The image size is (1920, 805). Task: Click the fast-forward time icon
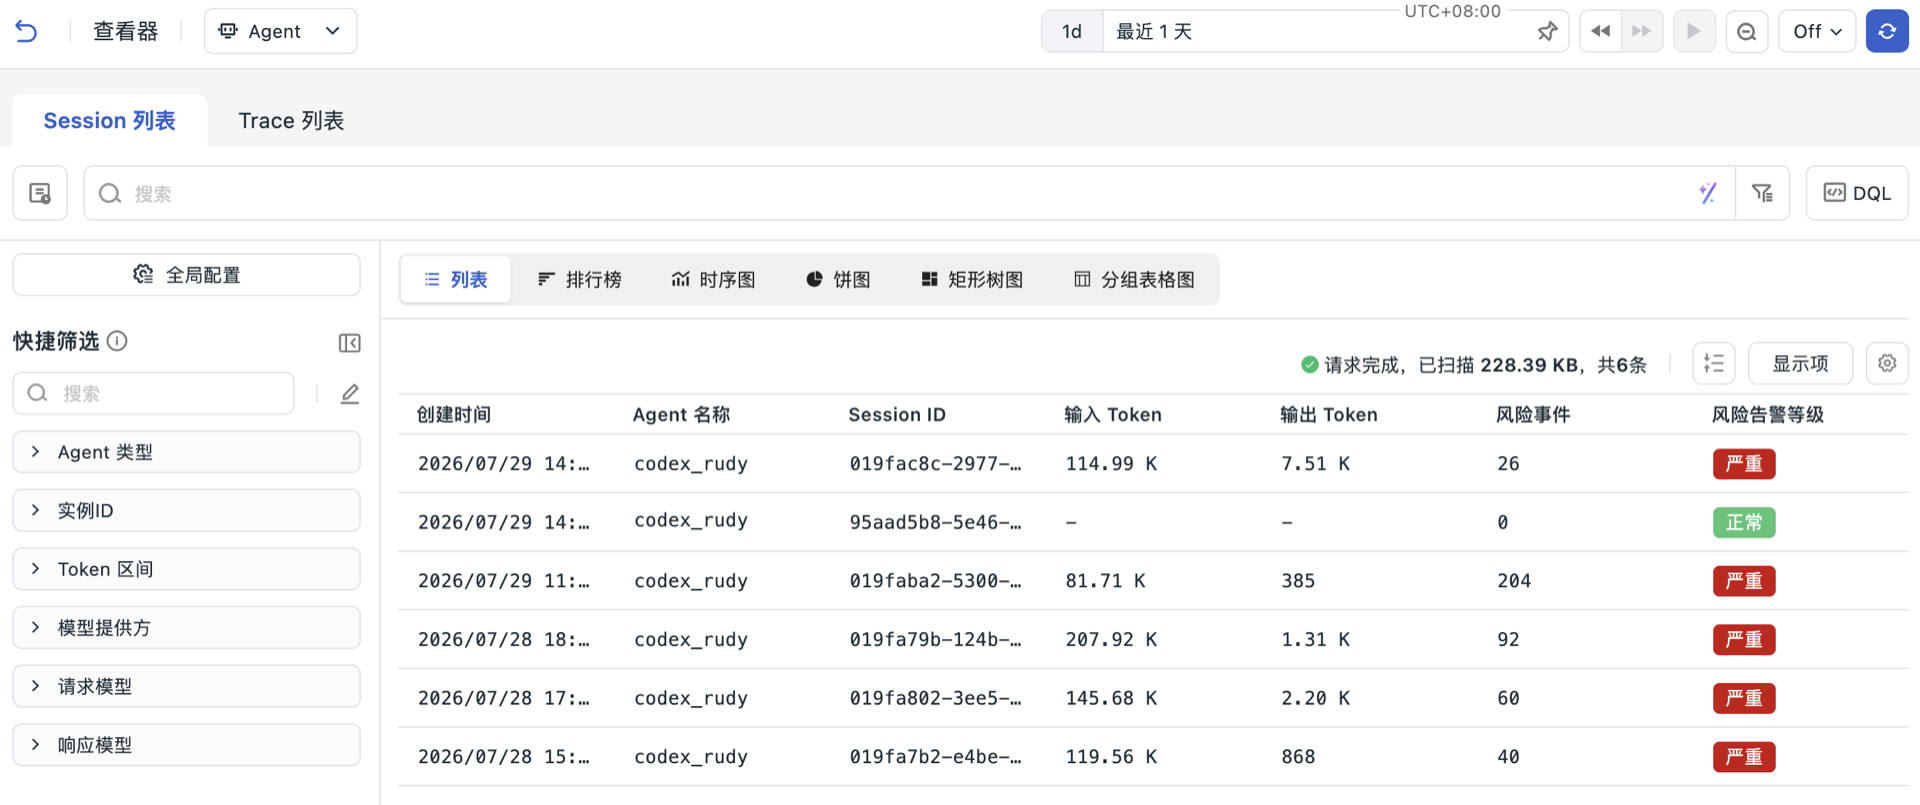1642,31
